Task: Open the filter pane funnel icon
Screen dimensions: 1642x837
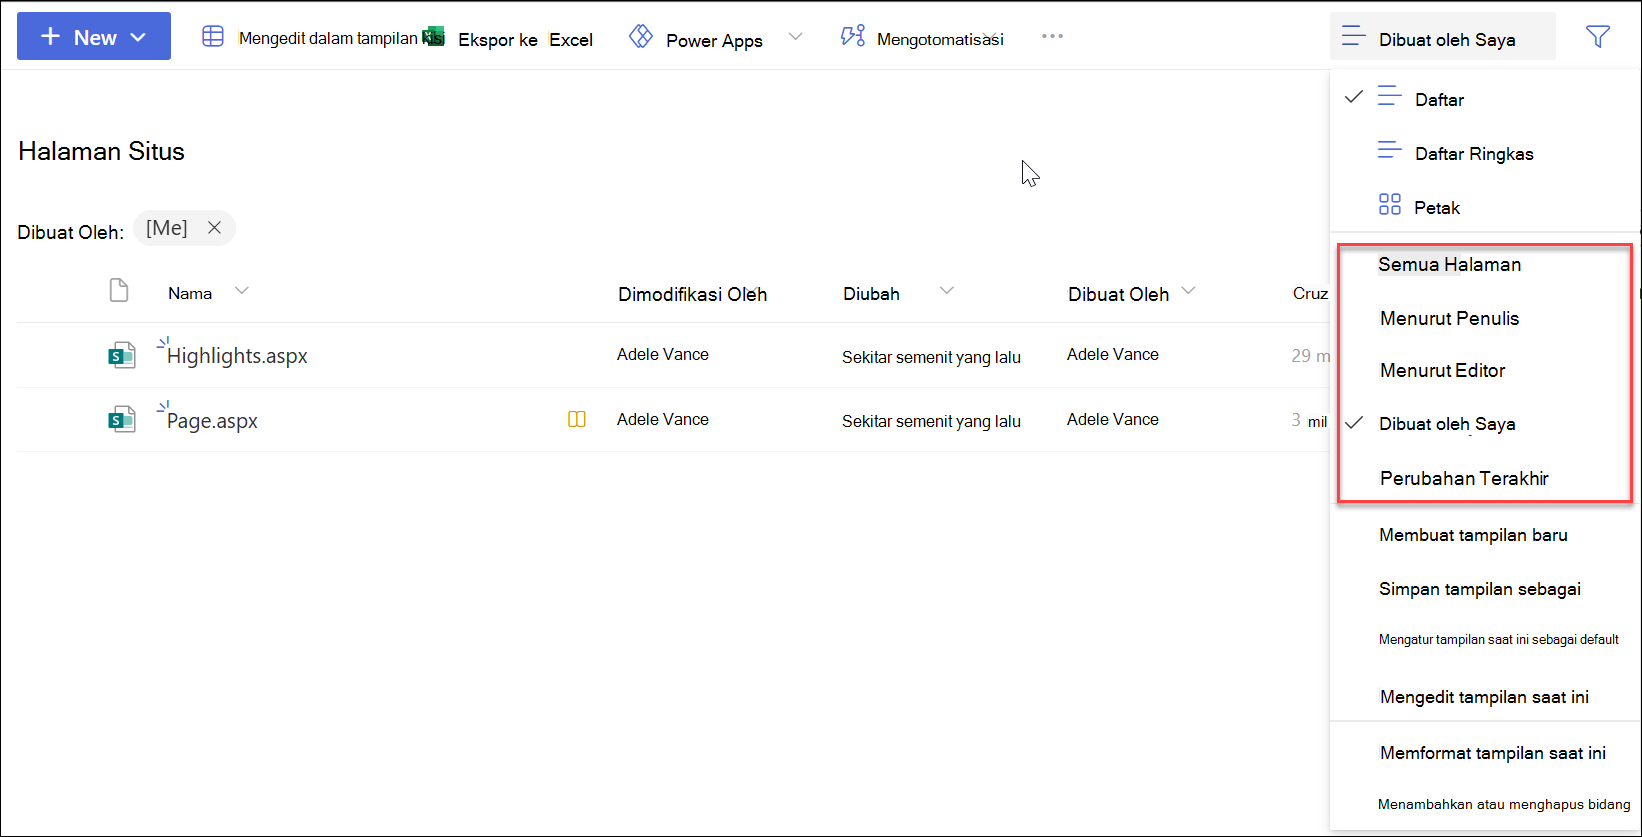Action: (x=1598, y=37)
